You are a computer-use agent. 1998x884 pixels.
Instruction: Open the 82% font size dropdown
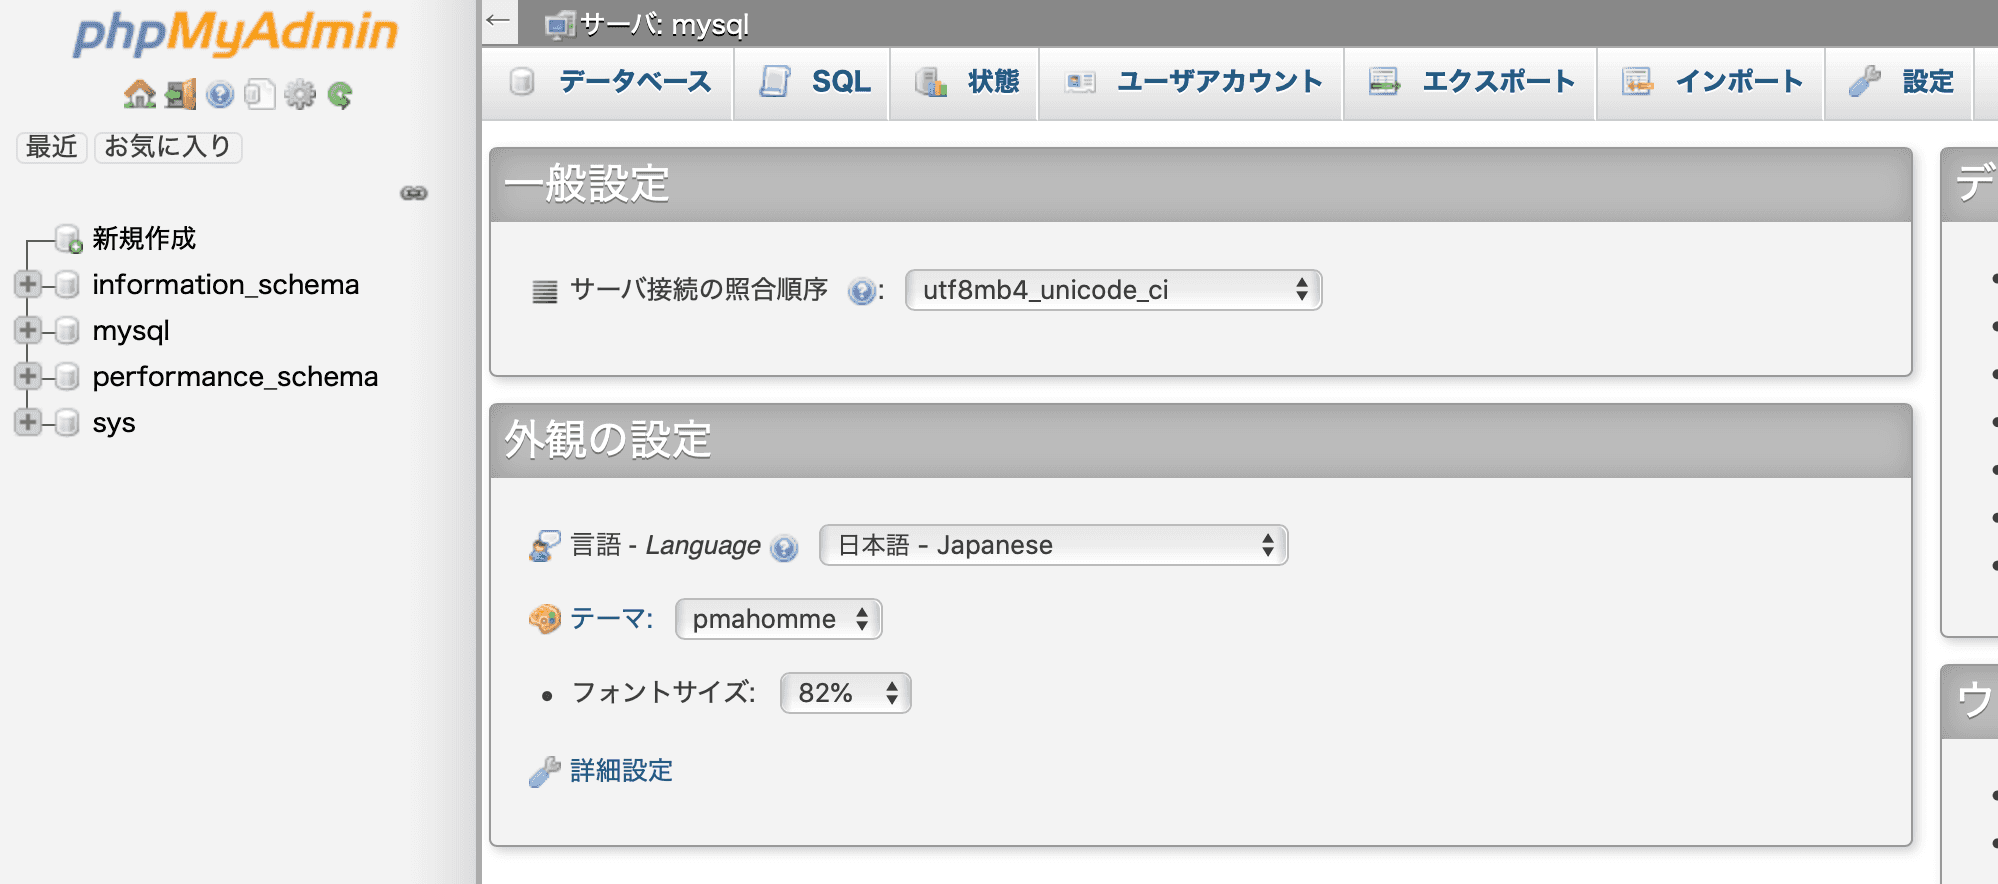[x=845, y=693]
